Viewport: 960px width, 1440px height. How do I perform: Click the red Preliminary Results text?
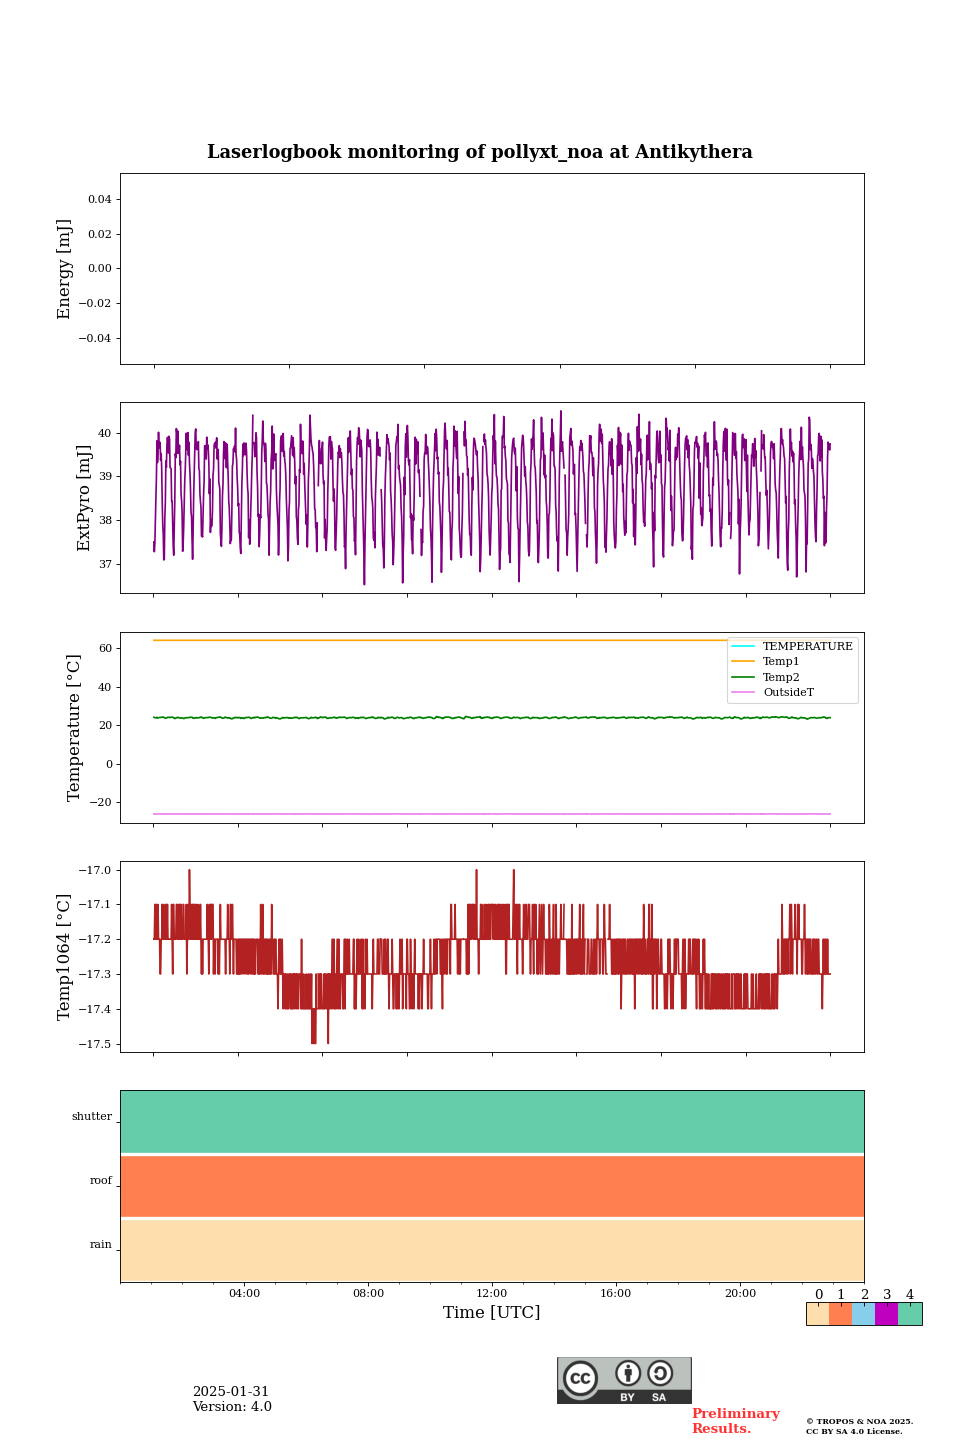[x=735, y=1421]
